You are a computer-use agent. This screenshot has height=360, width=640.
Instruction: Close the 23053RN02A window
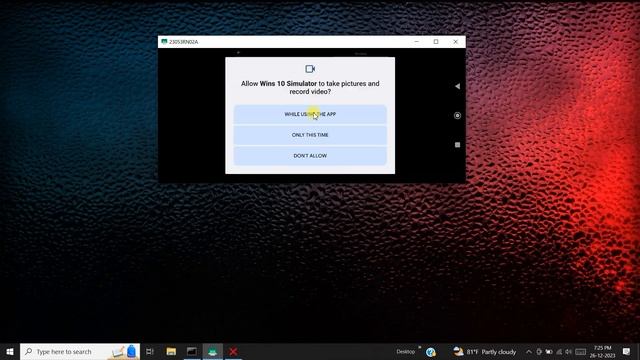[x=456, y=42]
